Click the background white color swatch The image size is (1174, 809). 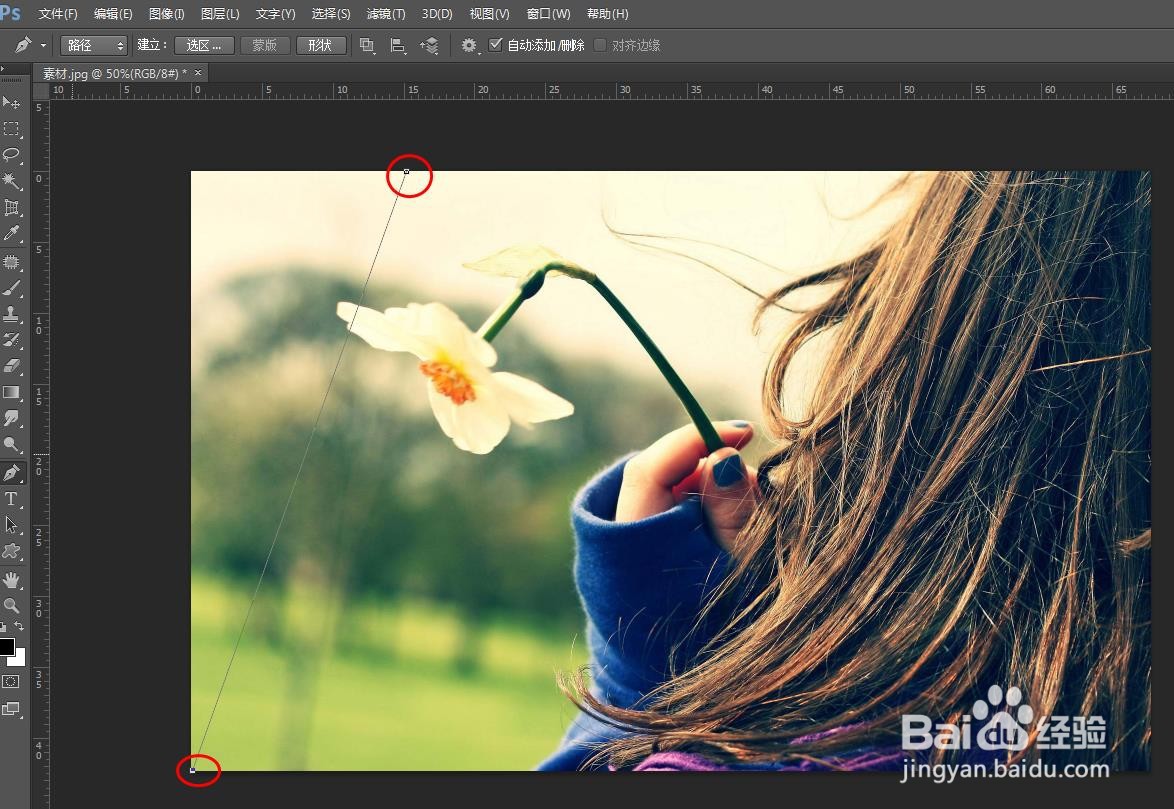19,659
